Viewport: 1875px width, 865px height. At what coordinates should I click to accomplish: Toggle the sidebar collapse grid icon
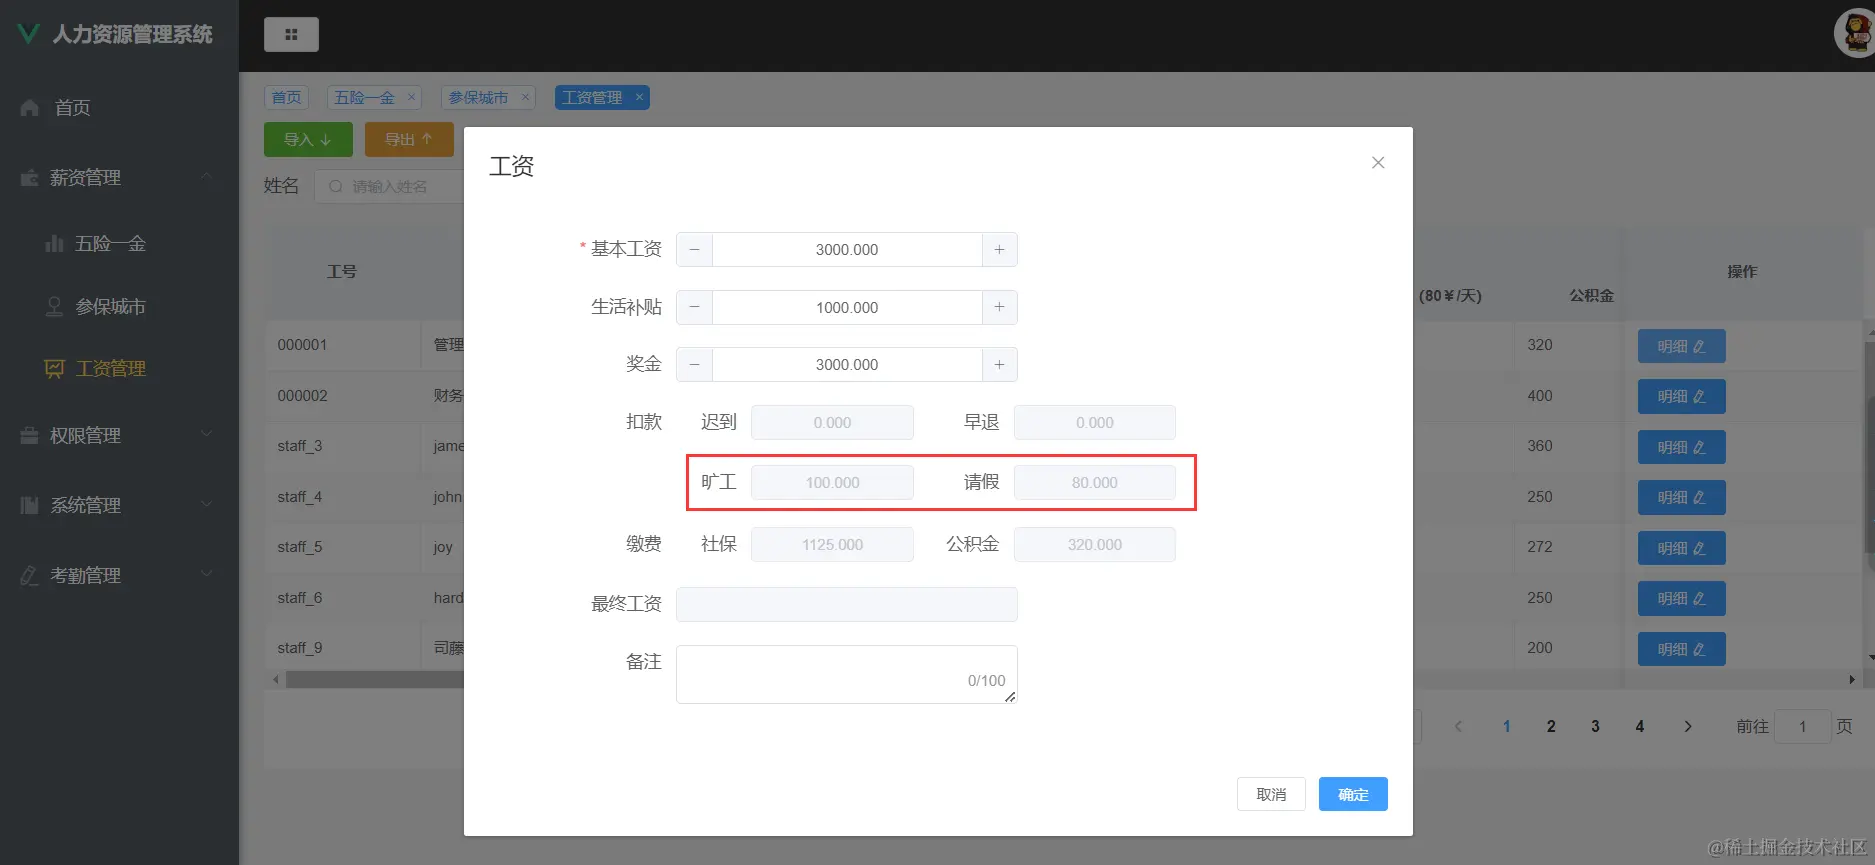(291, 34)
